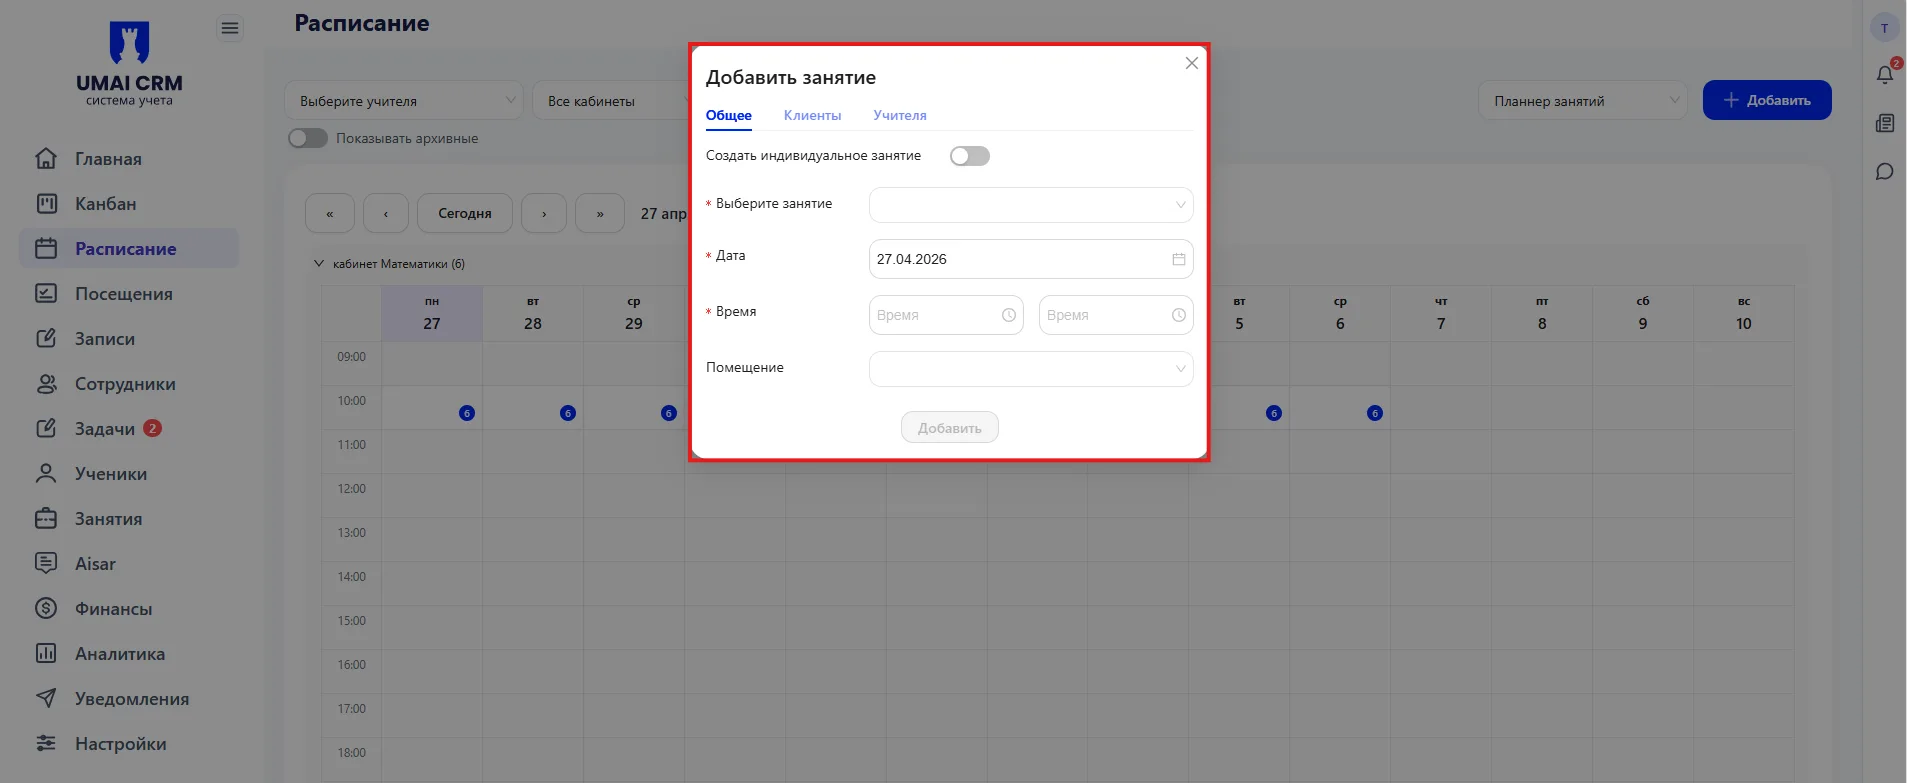Go to Посещения section
The height and width of the screenshot is (783, 1907).
129,294
